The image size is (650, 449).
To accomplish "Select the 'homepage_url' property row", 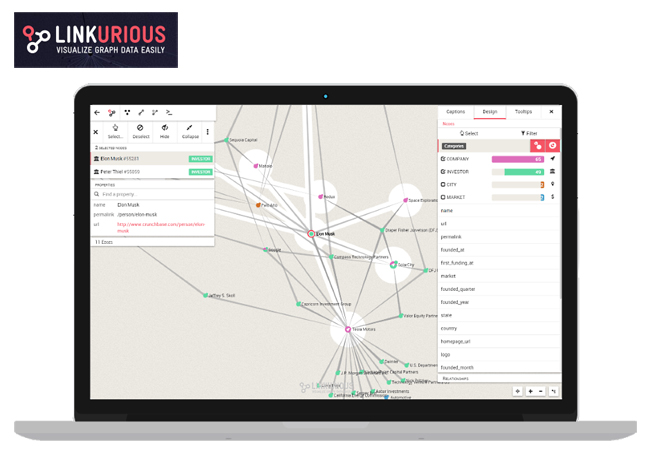I will pos(499,342).
